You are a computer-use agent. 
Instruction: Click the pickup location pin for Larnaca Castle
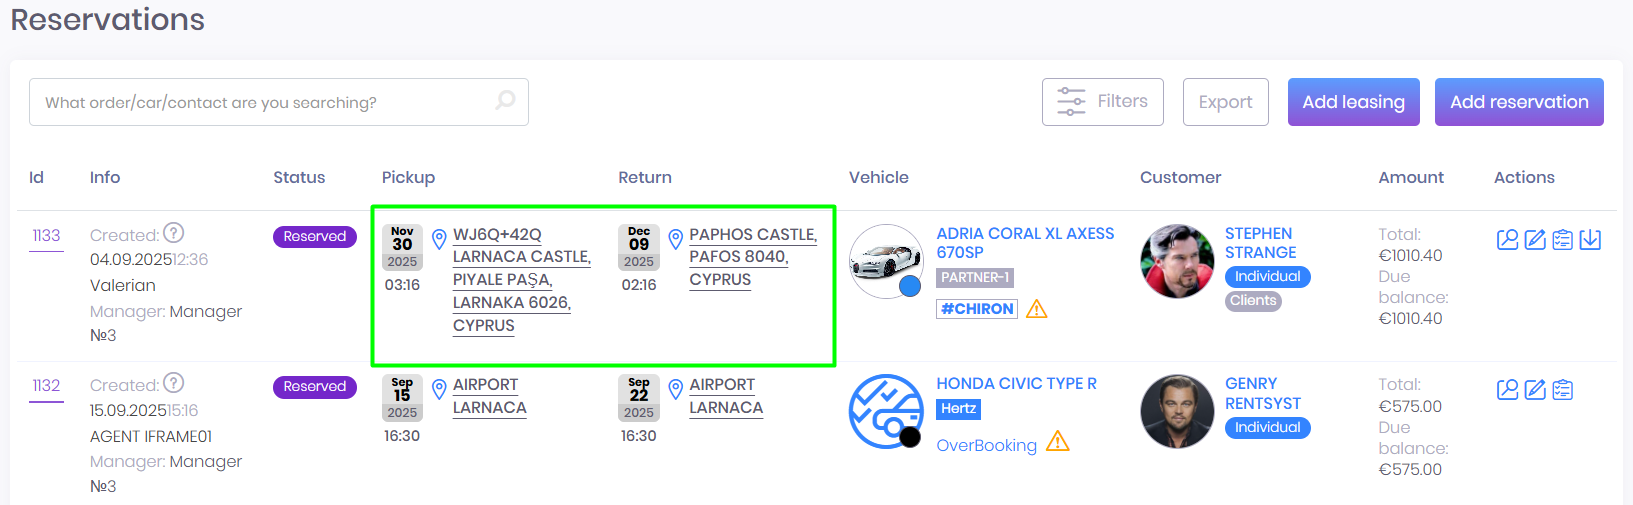click(439, 239)
